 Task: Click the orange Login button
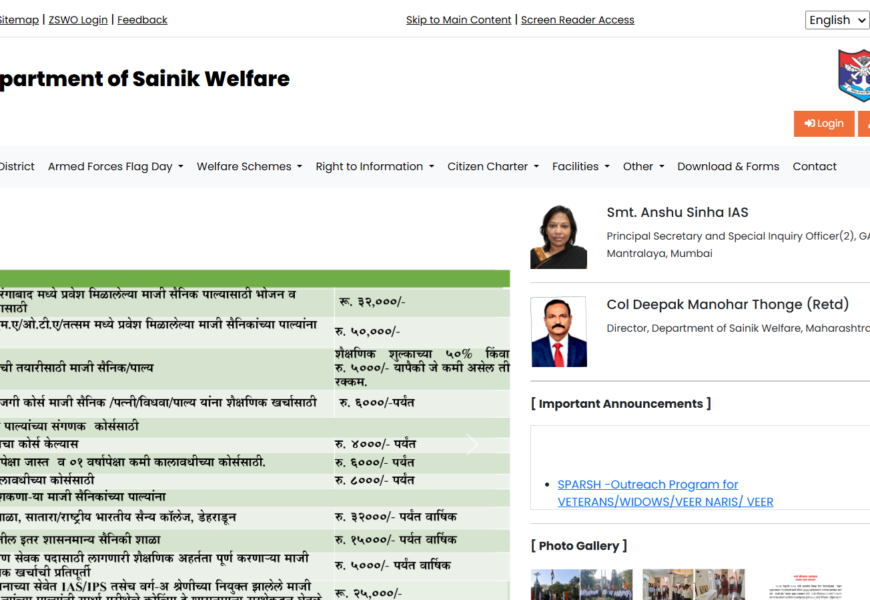pyautogui.click(x=824, y=123)
